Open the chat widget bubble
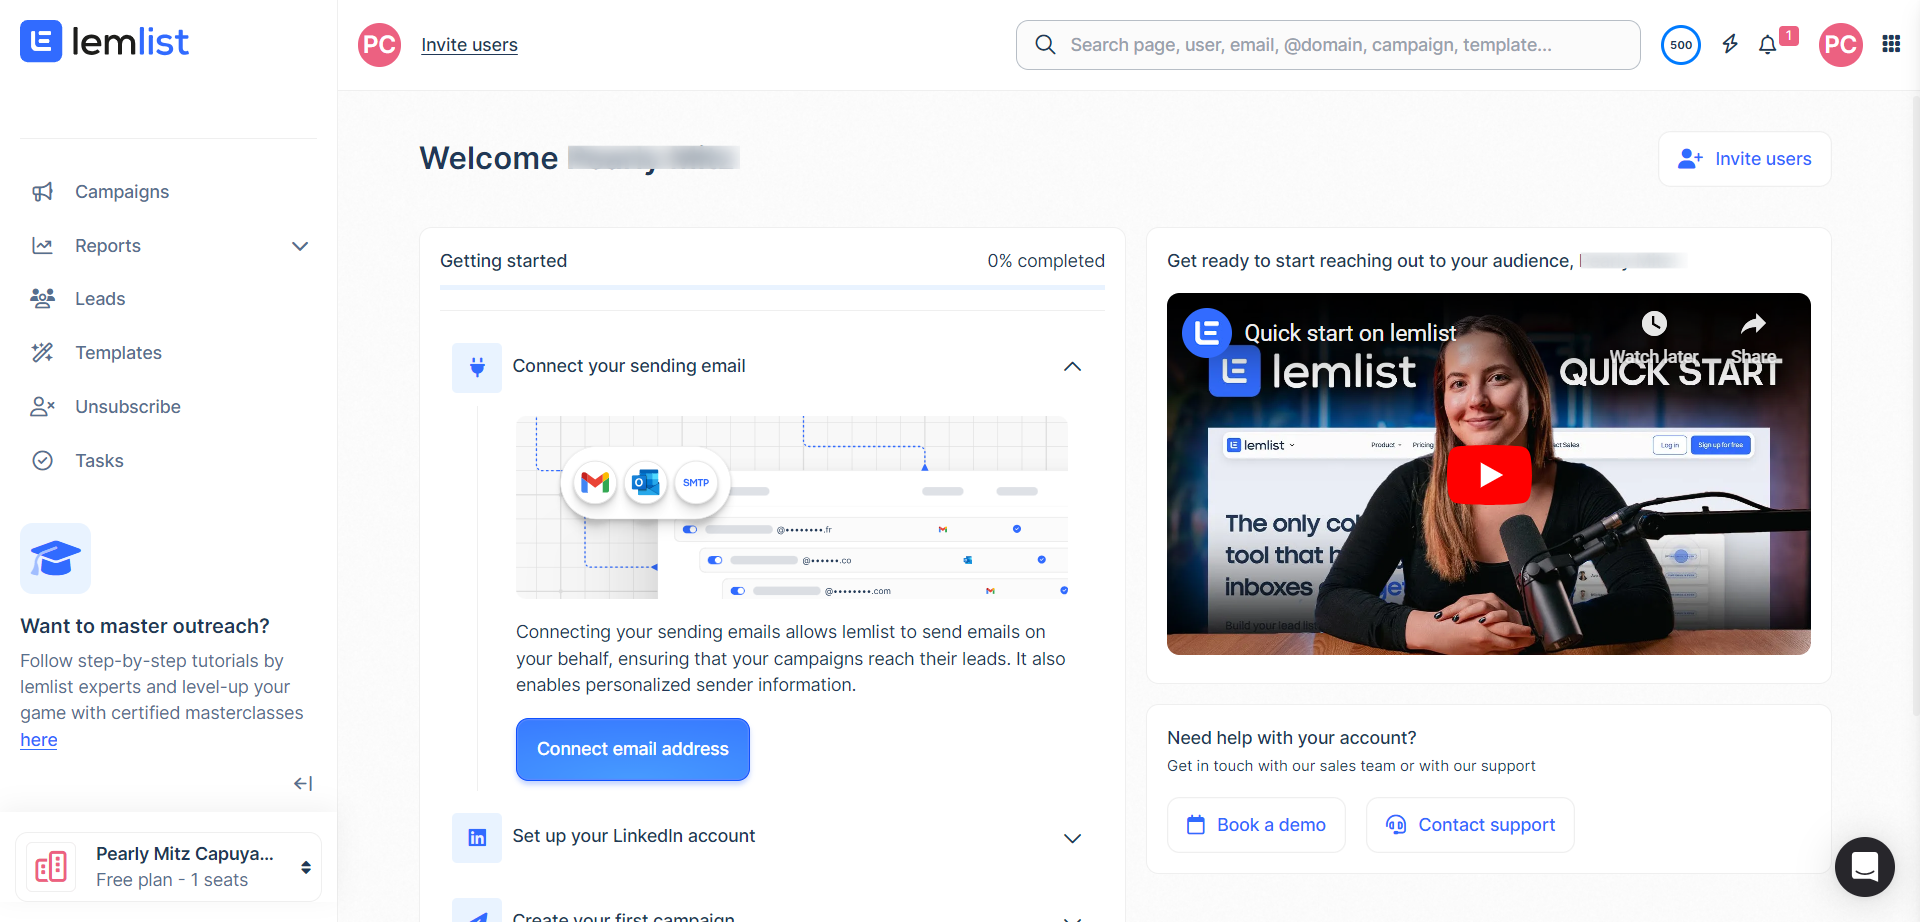The height and width of the screenshot is (922, 1920). (x=1864, y=866)
